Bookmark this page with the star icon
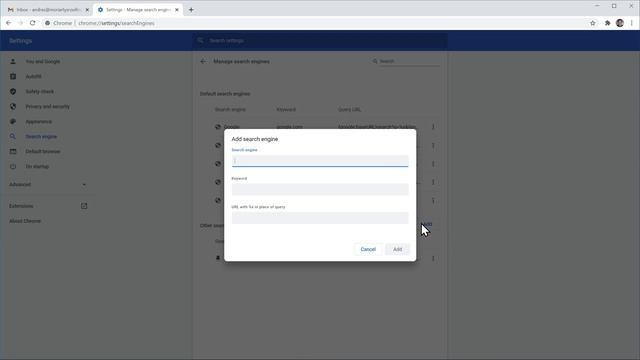640x360 pixels. point(593,23)
